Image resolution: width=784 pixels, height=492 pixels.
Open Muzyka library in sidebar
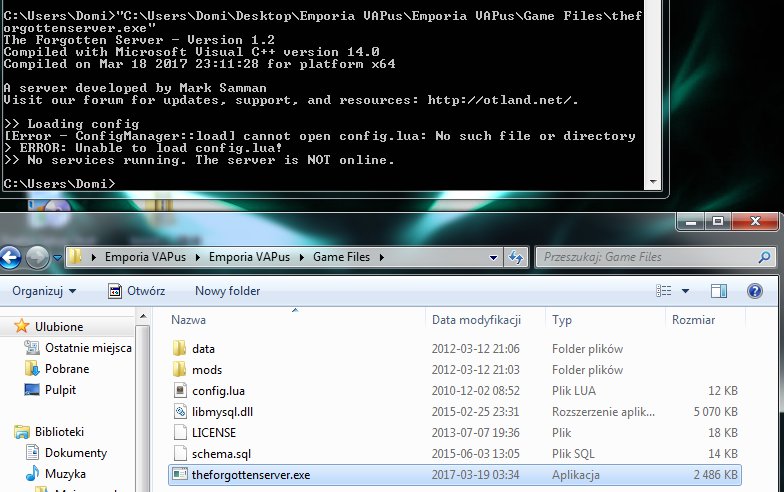coord(66,474)
